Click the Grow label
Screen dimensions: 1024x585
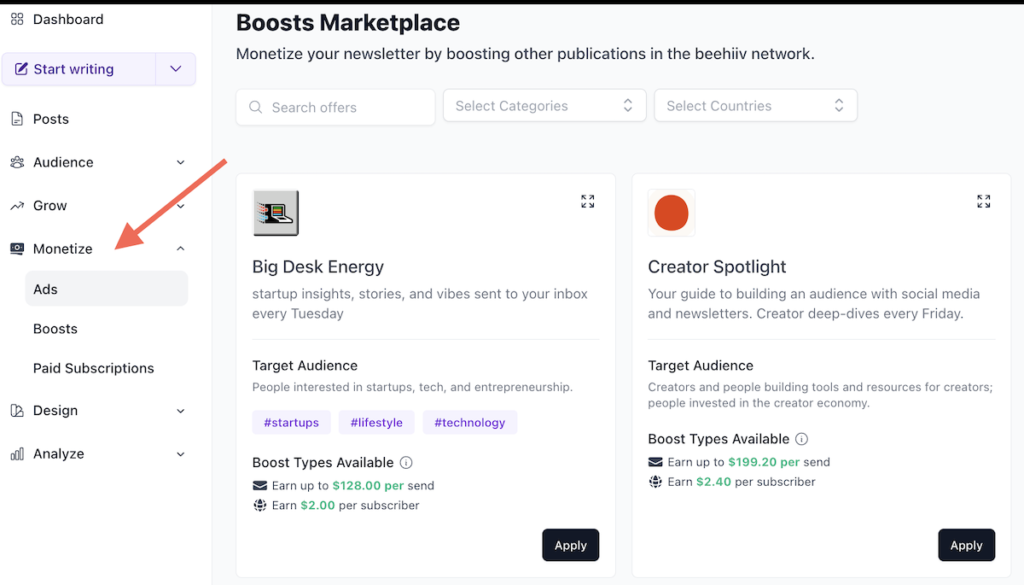coord(50,206)
